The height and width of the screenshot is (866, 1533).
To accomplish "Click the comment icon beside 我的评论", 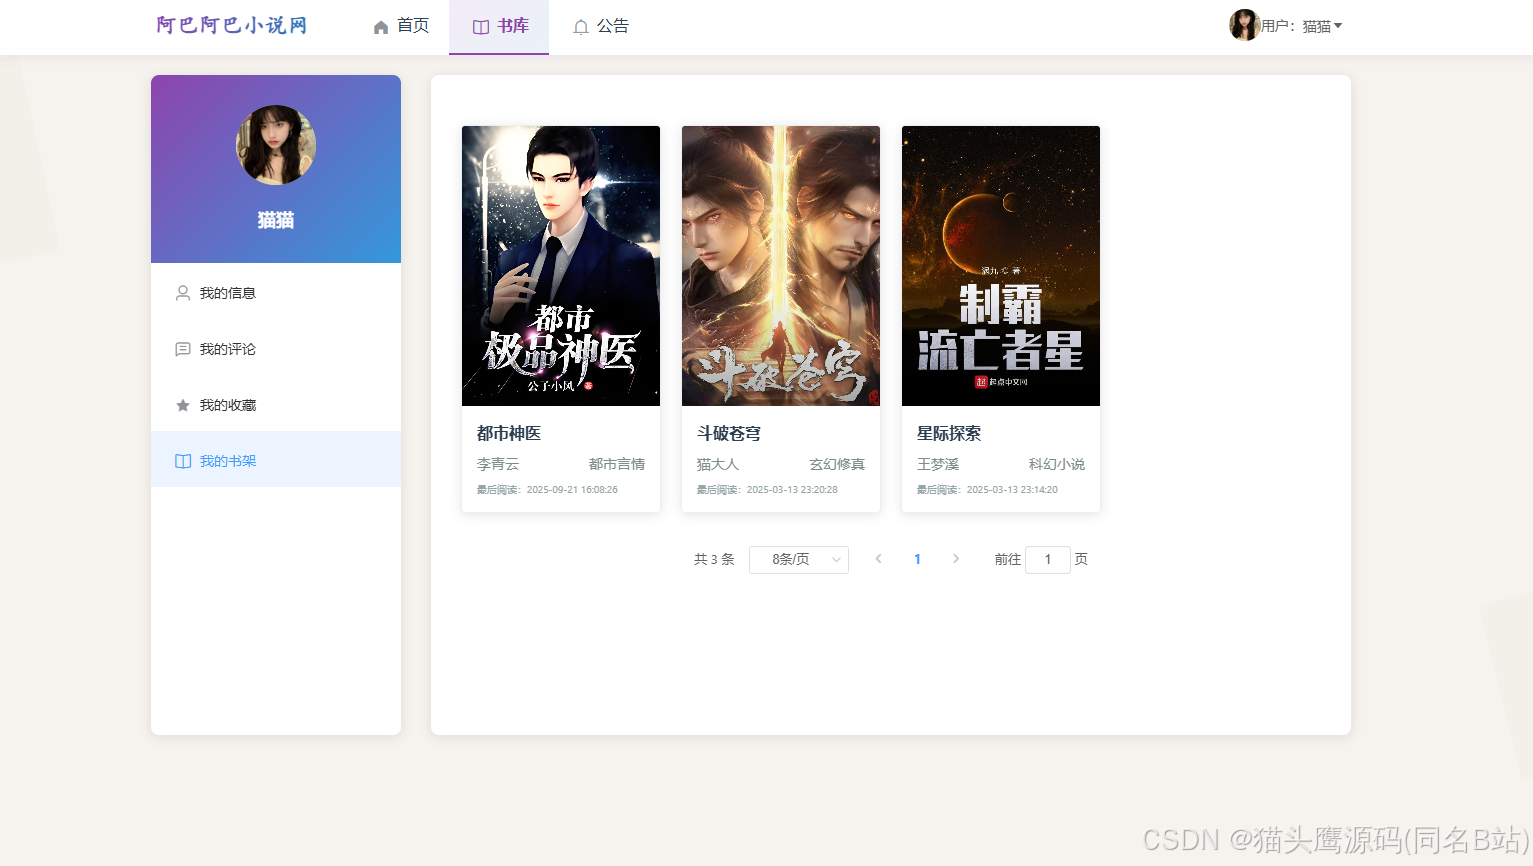I will (183, 349).
